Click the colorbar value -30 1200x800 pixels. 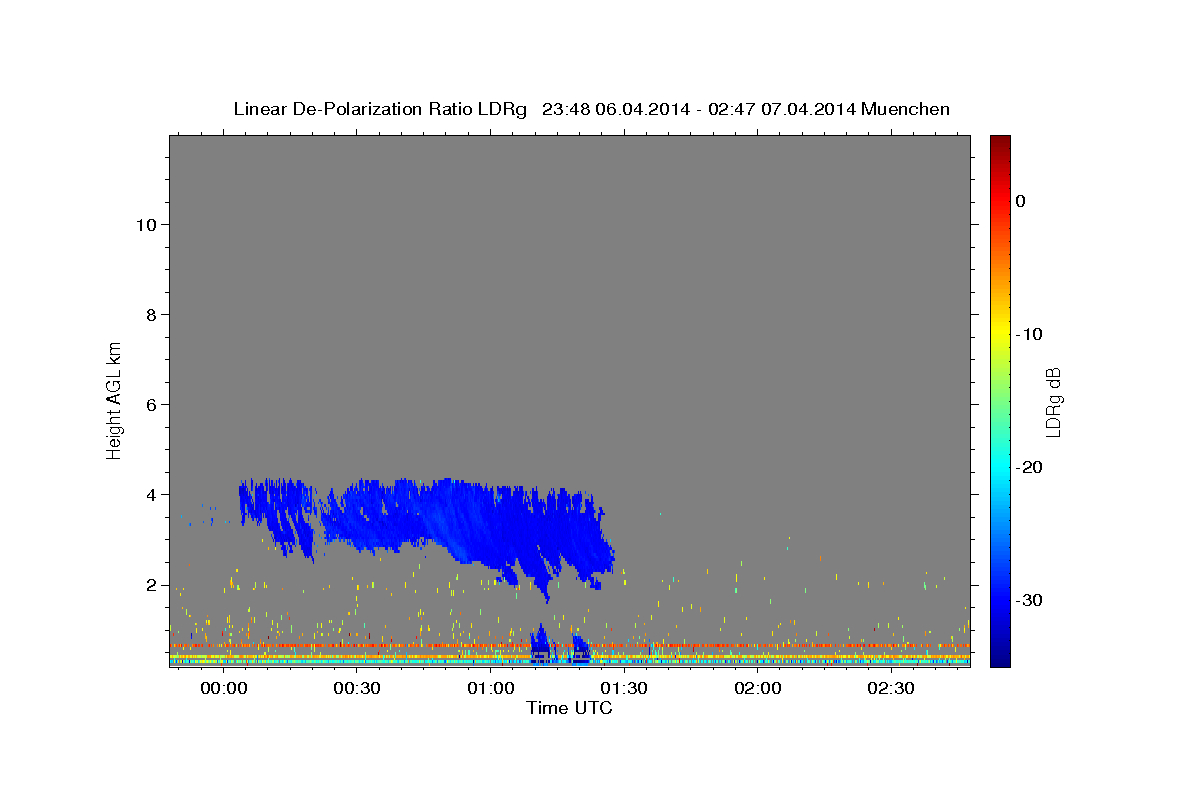tap(1030, 600)
